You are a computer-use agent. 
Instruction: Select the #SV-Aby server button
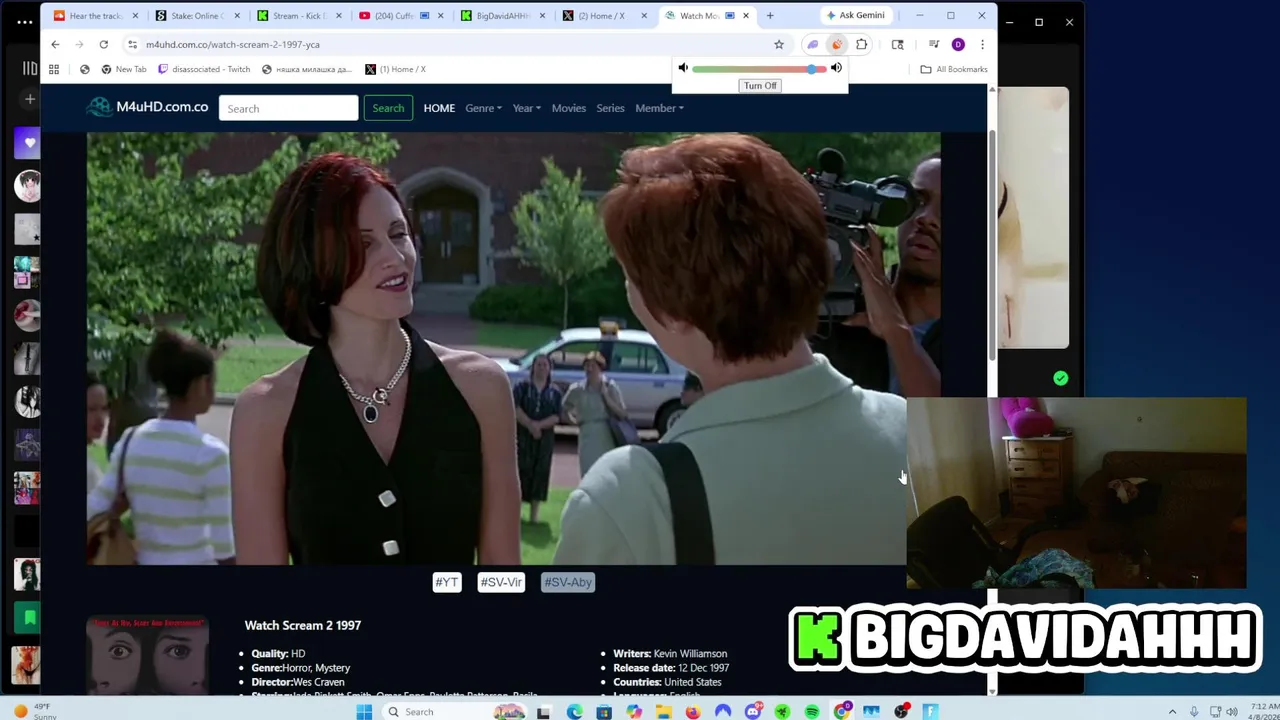(568, 582)
